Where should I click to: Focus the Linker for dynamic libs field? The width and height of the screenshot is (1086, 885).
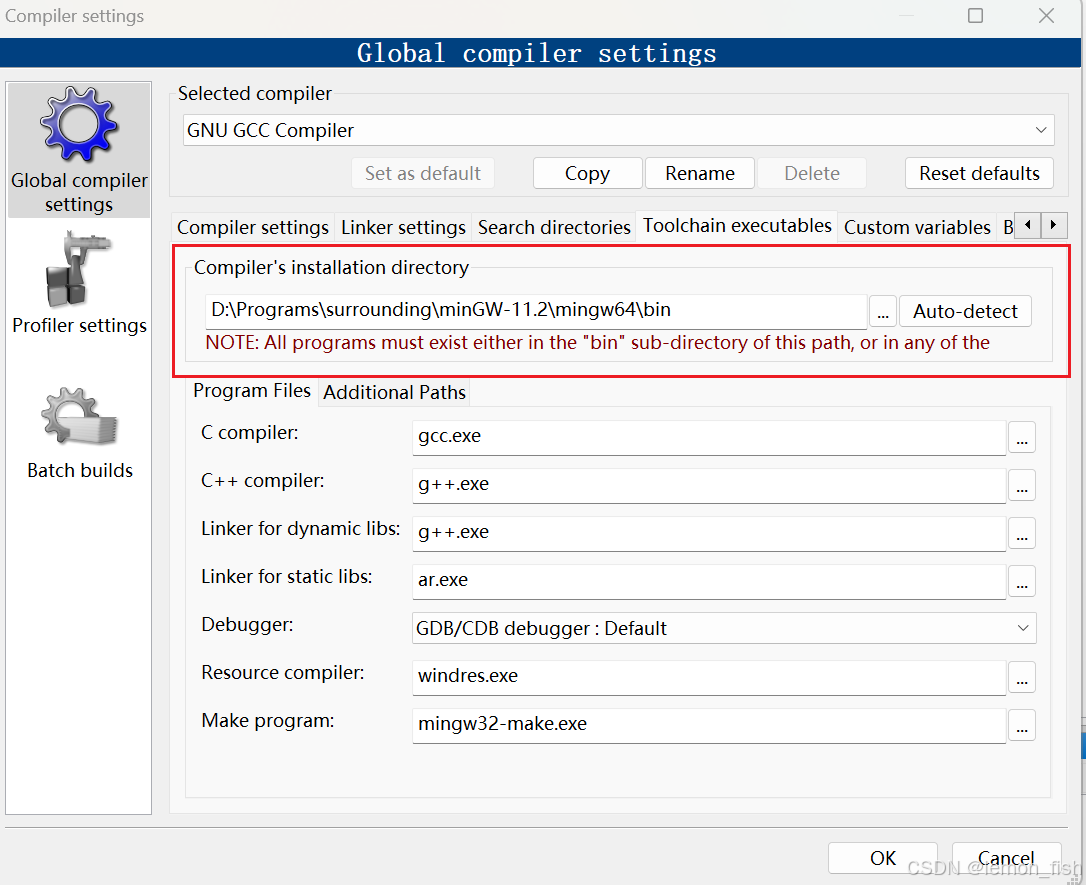pos(709,533)
